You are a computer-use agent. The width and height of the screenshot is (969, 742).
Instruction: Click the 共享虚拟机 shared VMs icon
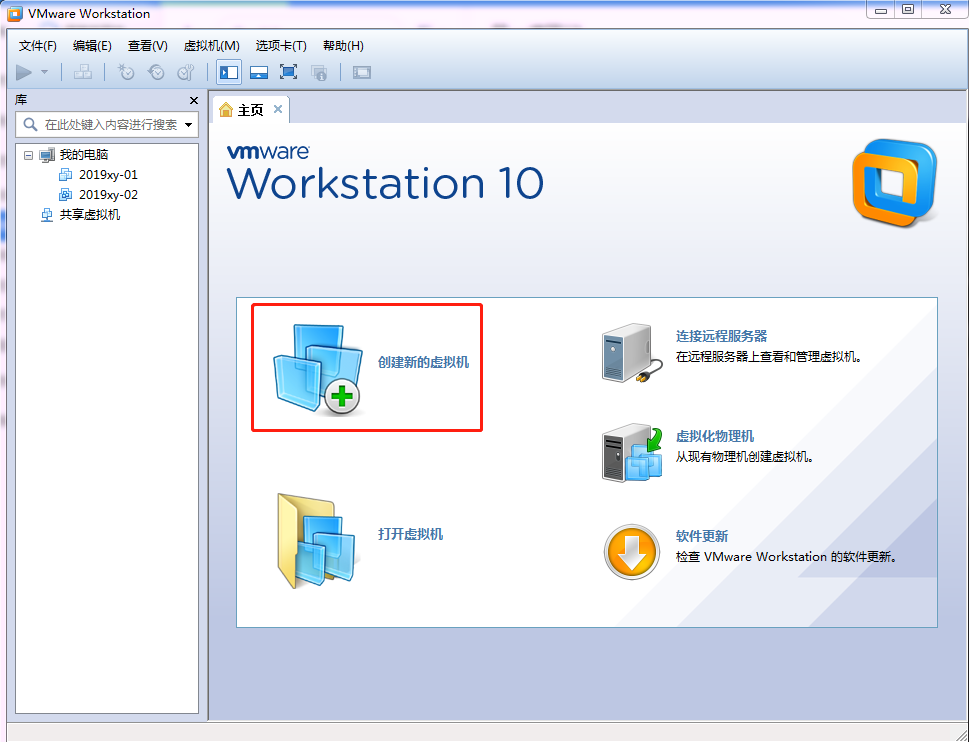coord(47,215)
